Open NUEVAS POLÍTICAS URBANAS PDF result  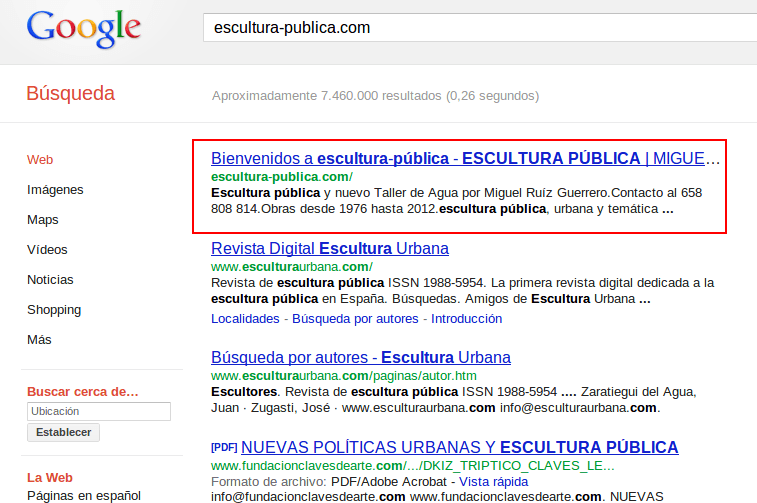[460, 447]
